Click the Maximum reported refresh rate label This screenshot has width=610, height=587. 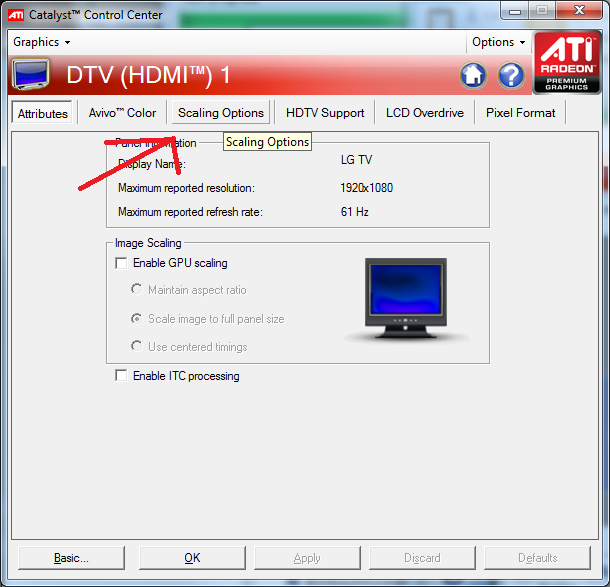[190, 212]
